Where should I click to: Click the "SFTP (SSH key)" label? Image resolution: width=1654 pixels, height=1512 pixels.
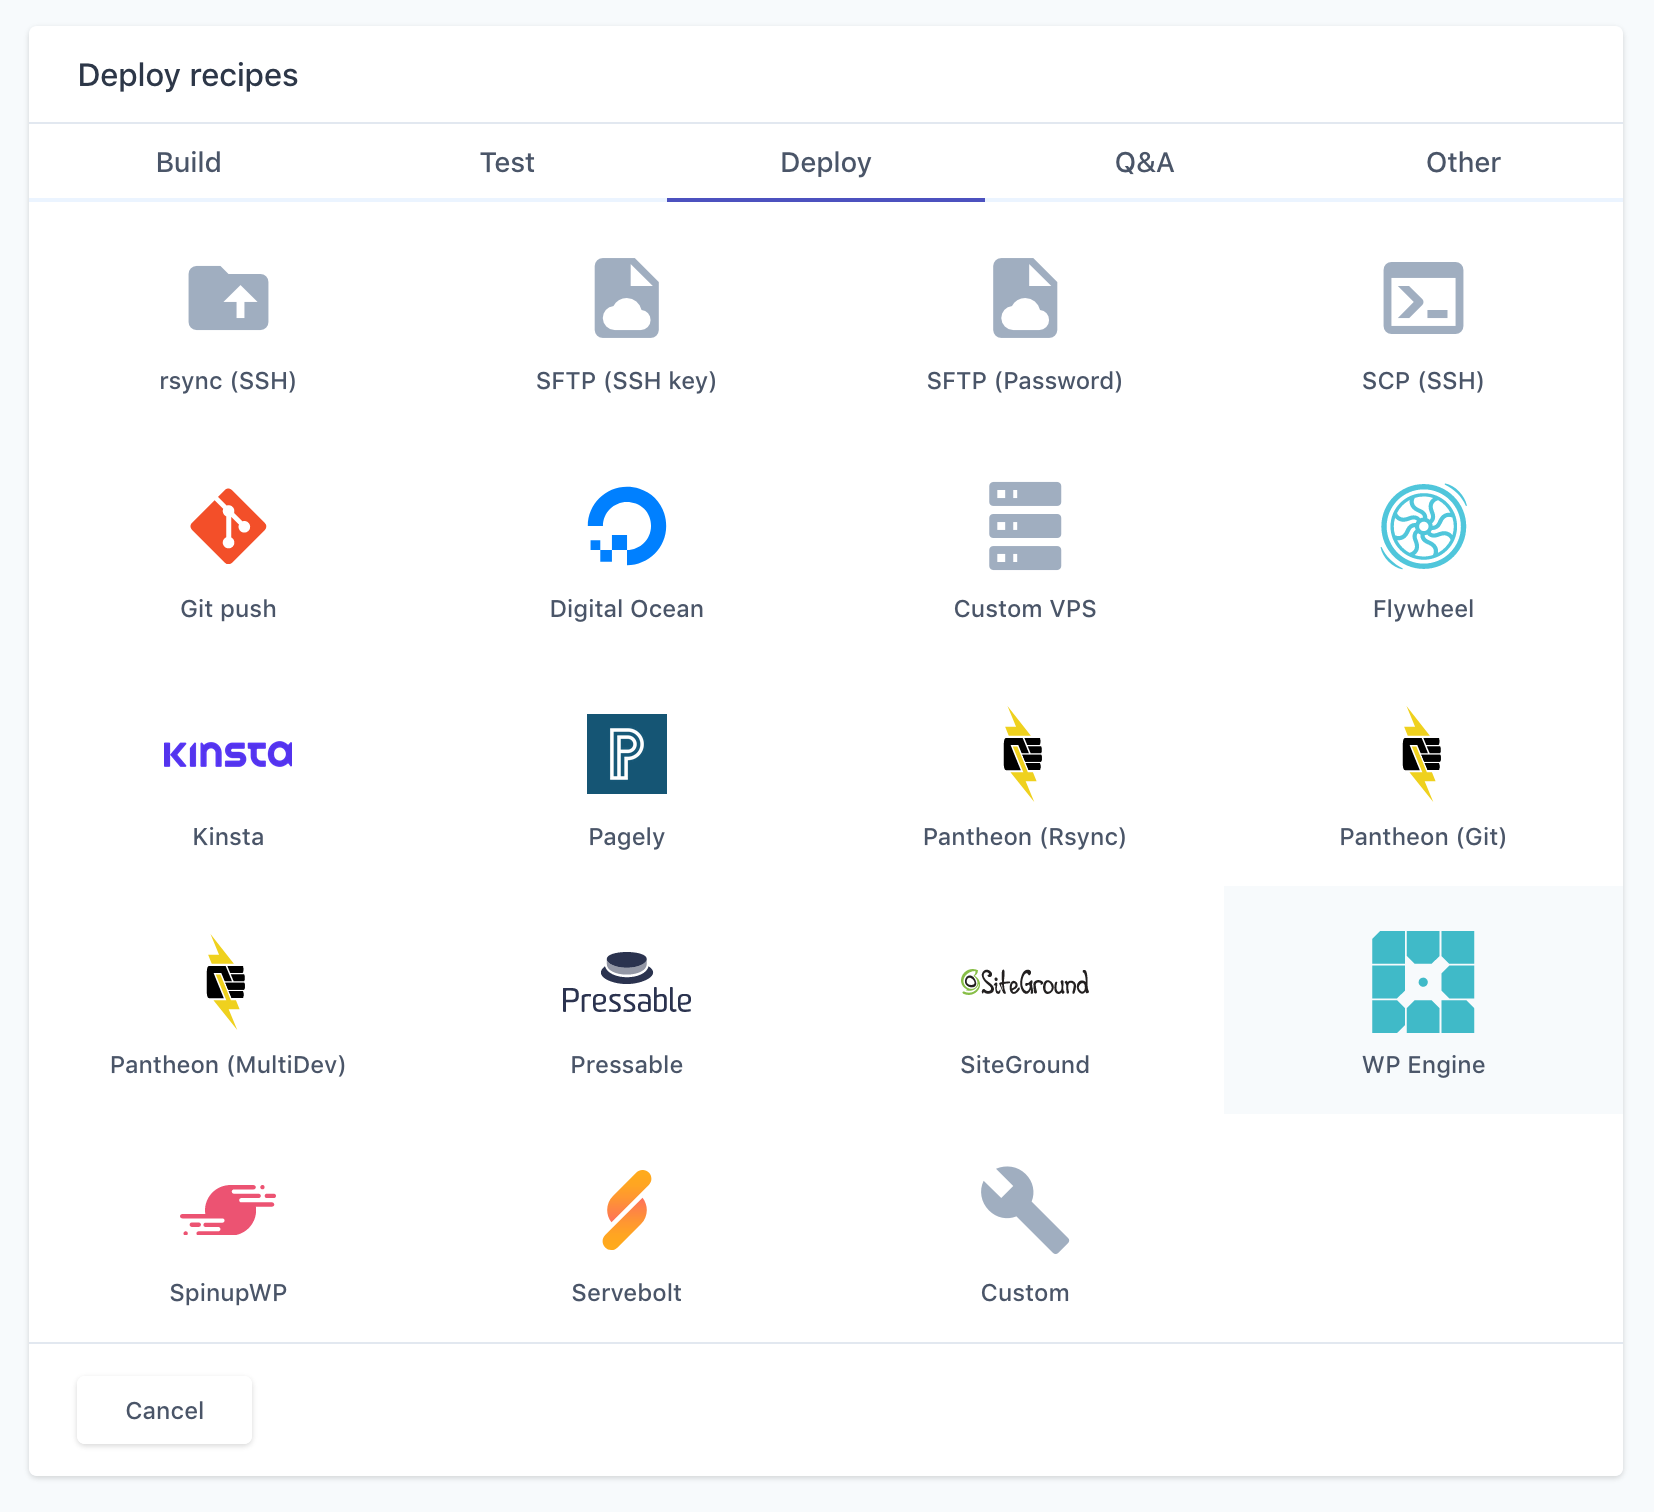pyautogui.click(x=627, y=381)
